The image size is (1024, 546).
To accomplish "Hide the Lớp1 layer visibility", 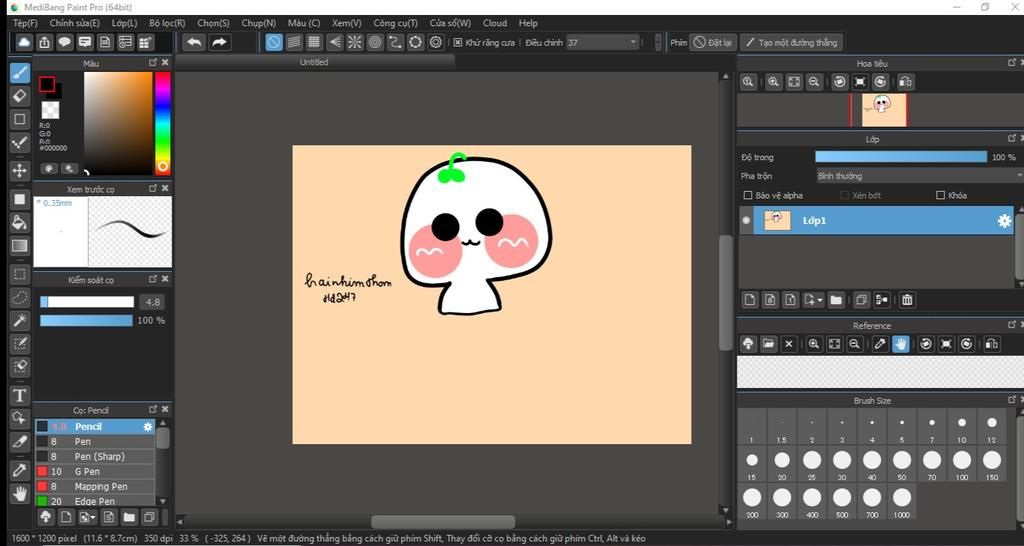I will pos(746,221).
